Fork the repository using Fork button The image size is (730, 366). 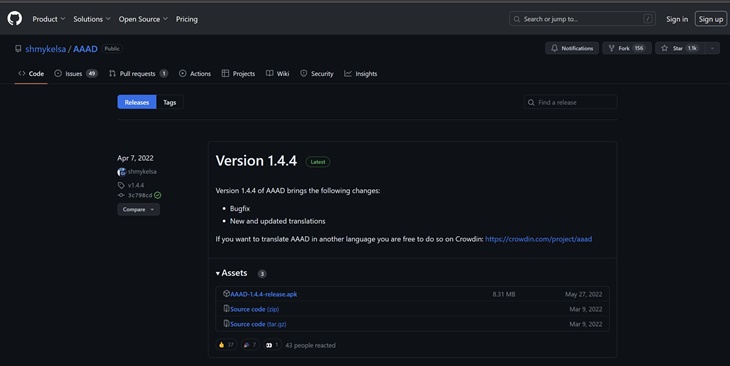pyautogui.click(x=627, y=48)
